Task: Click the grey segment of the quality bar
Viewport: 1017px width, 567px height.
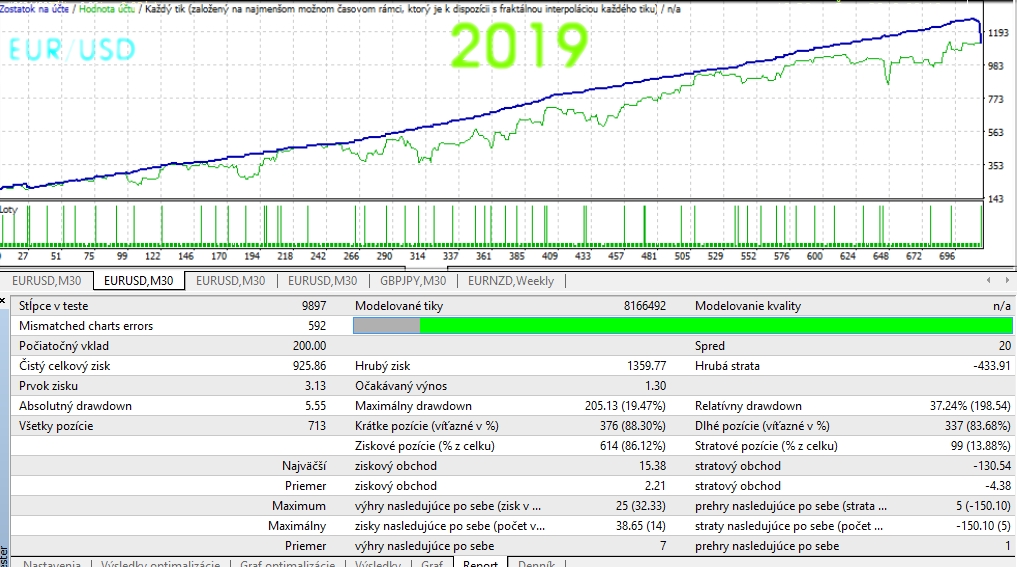Action: [387, 326]
